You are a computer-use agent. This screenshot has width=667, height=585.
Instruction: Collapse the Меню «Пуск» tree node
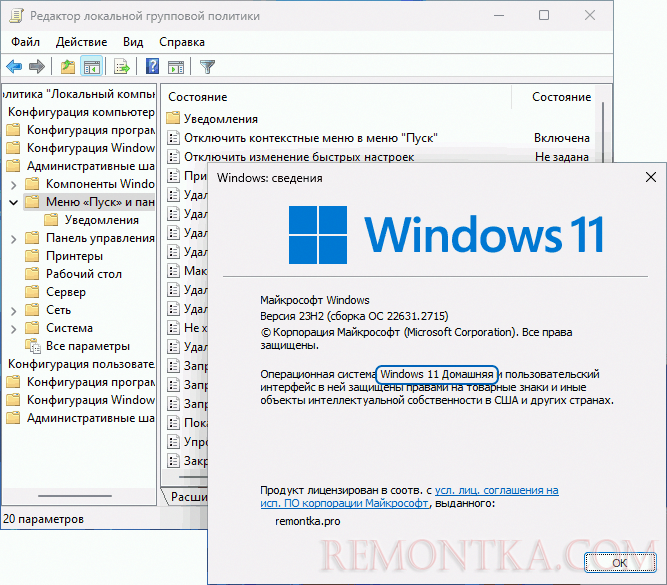pos(14,203)
